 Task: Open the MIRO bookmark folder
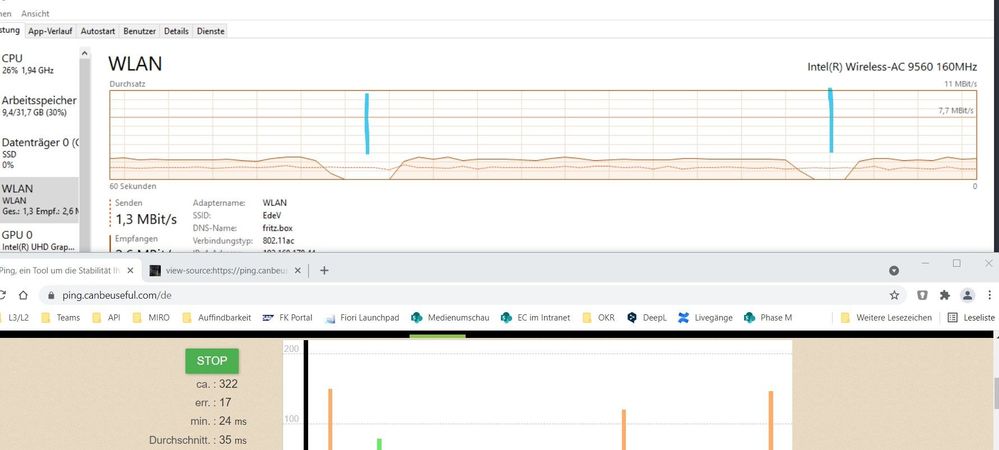(x=150, y=317)
